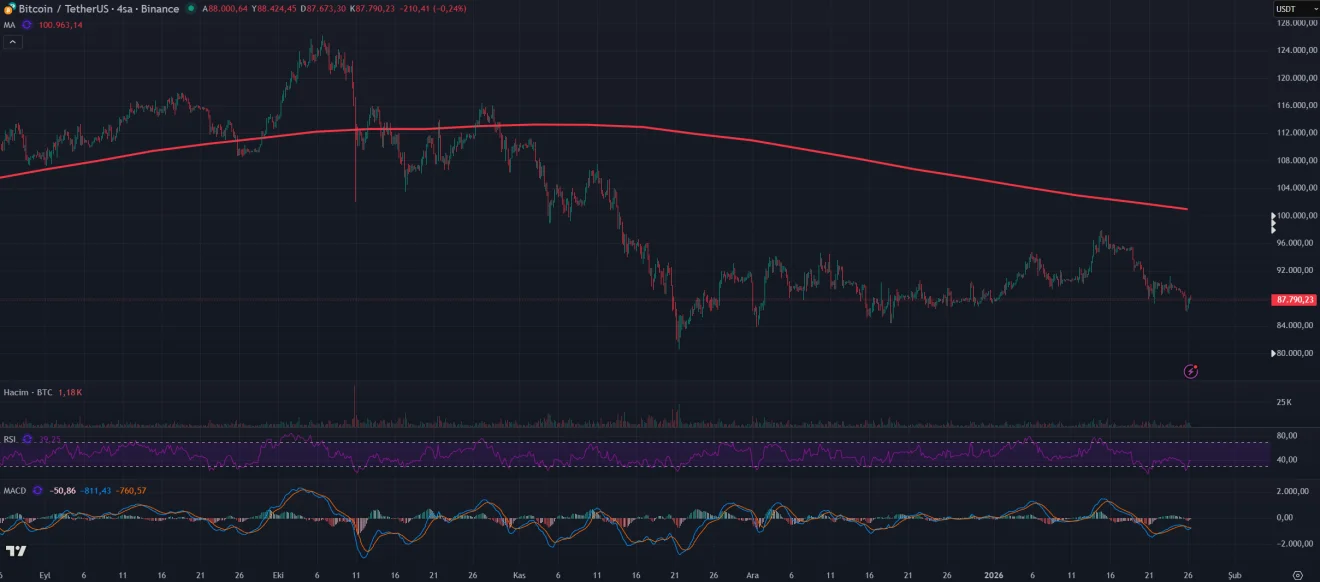Open time axis settings gear icon
This screenshot has width=1320, height=582.
[1297, 576]
